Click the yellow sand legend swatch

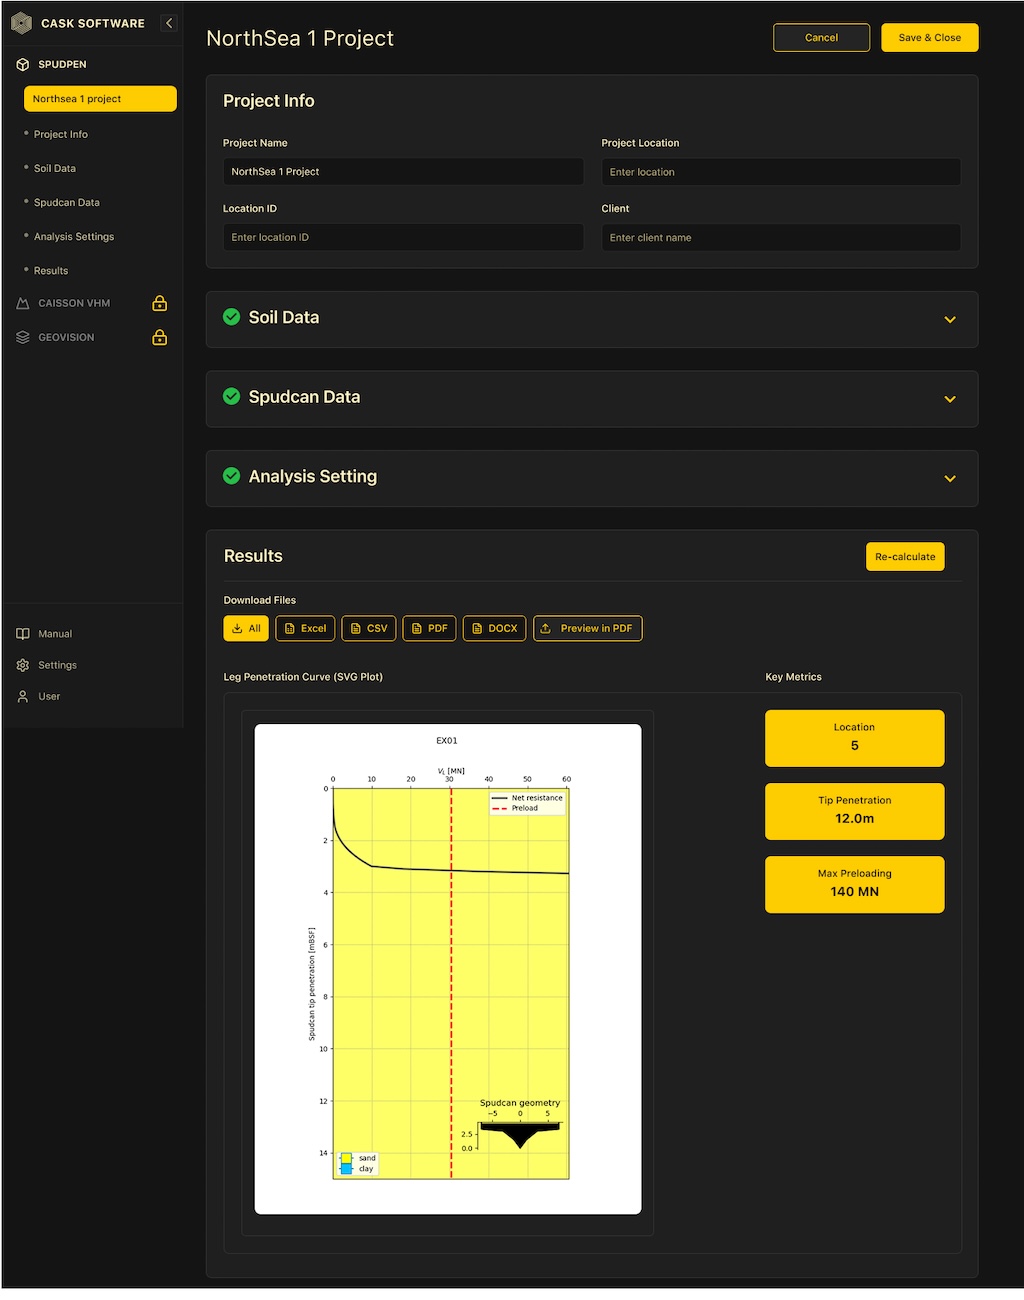(x=347, y=1158)
